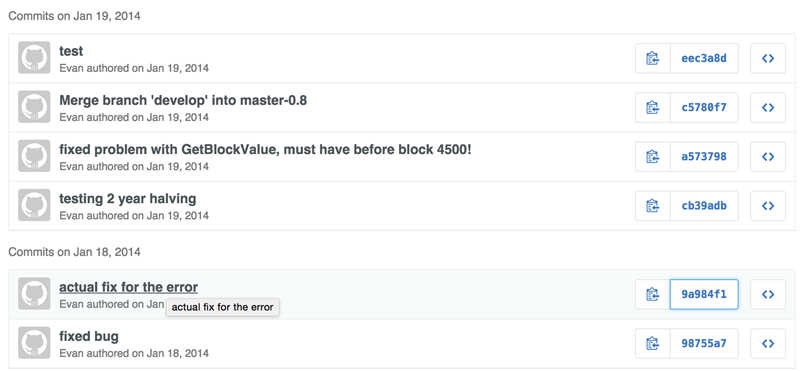Browse repository at 'testing 2 year halving'
The height and width of the screenshot is (371, 800).
coord(768,206)
